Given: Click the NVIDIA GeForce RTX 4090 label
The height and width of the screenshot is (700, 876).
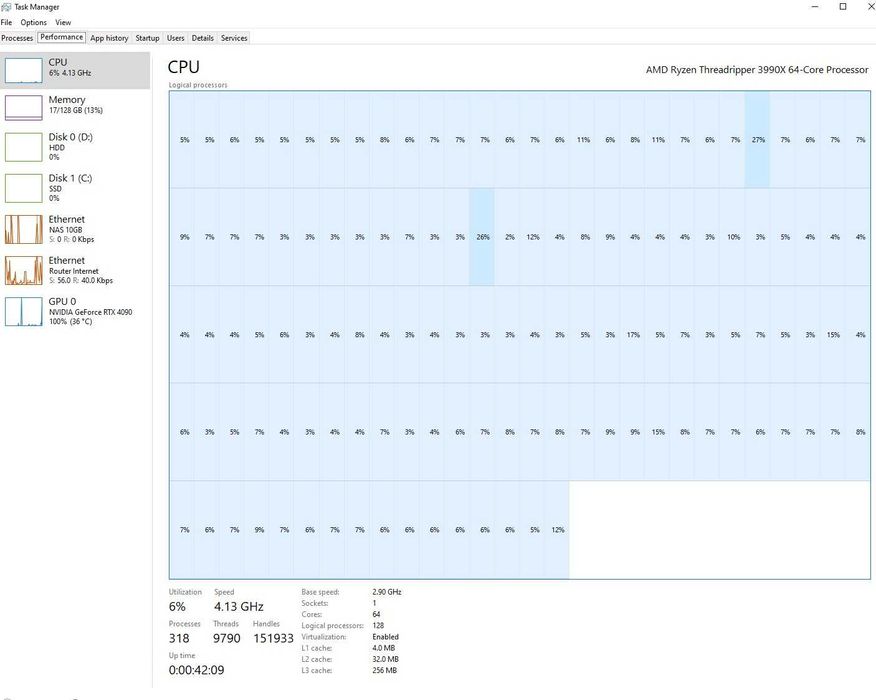Looking at the screenshot, I should coord(91,312).
